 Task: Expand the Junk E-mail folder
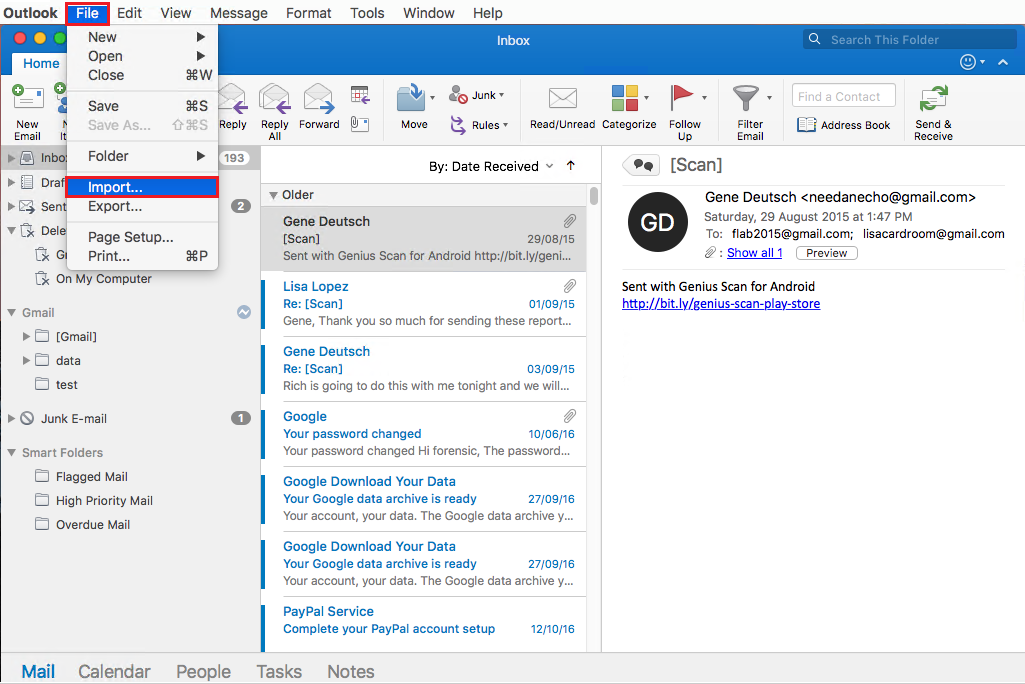point(11,419)
